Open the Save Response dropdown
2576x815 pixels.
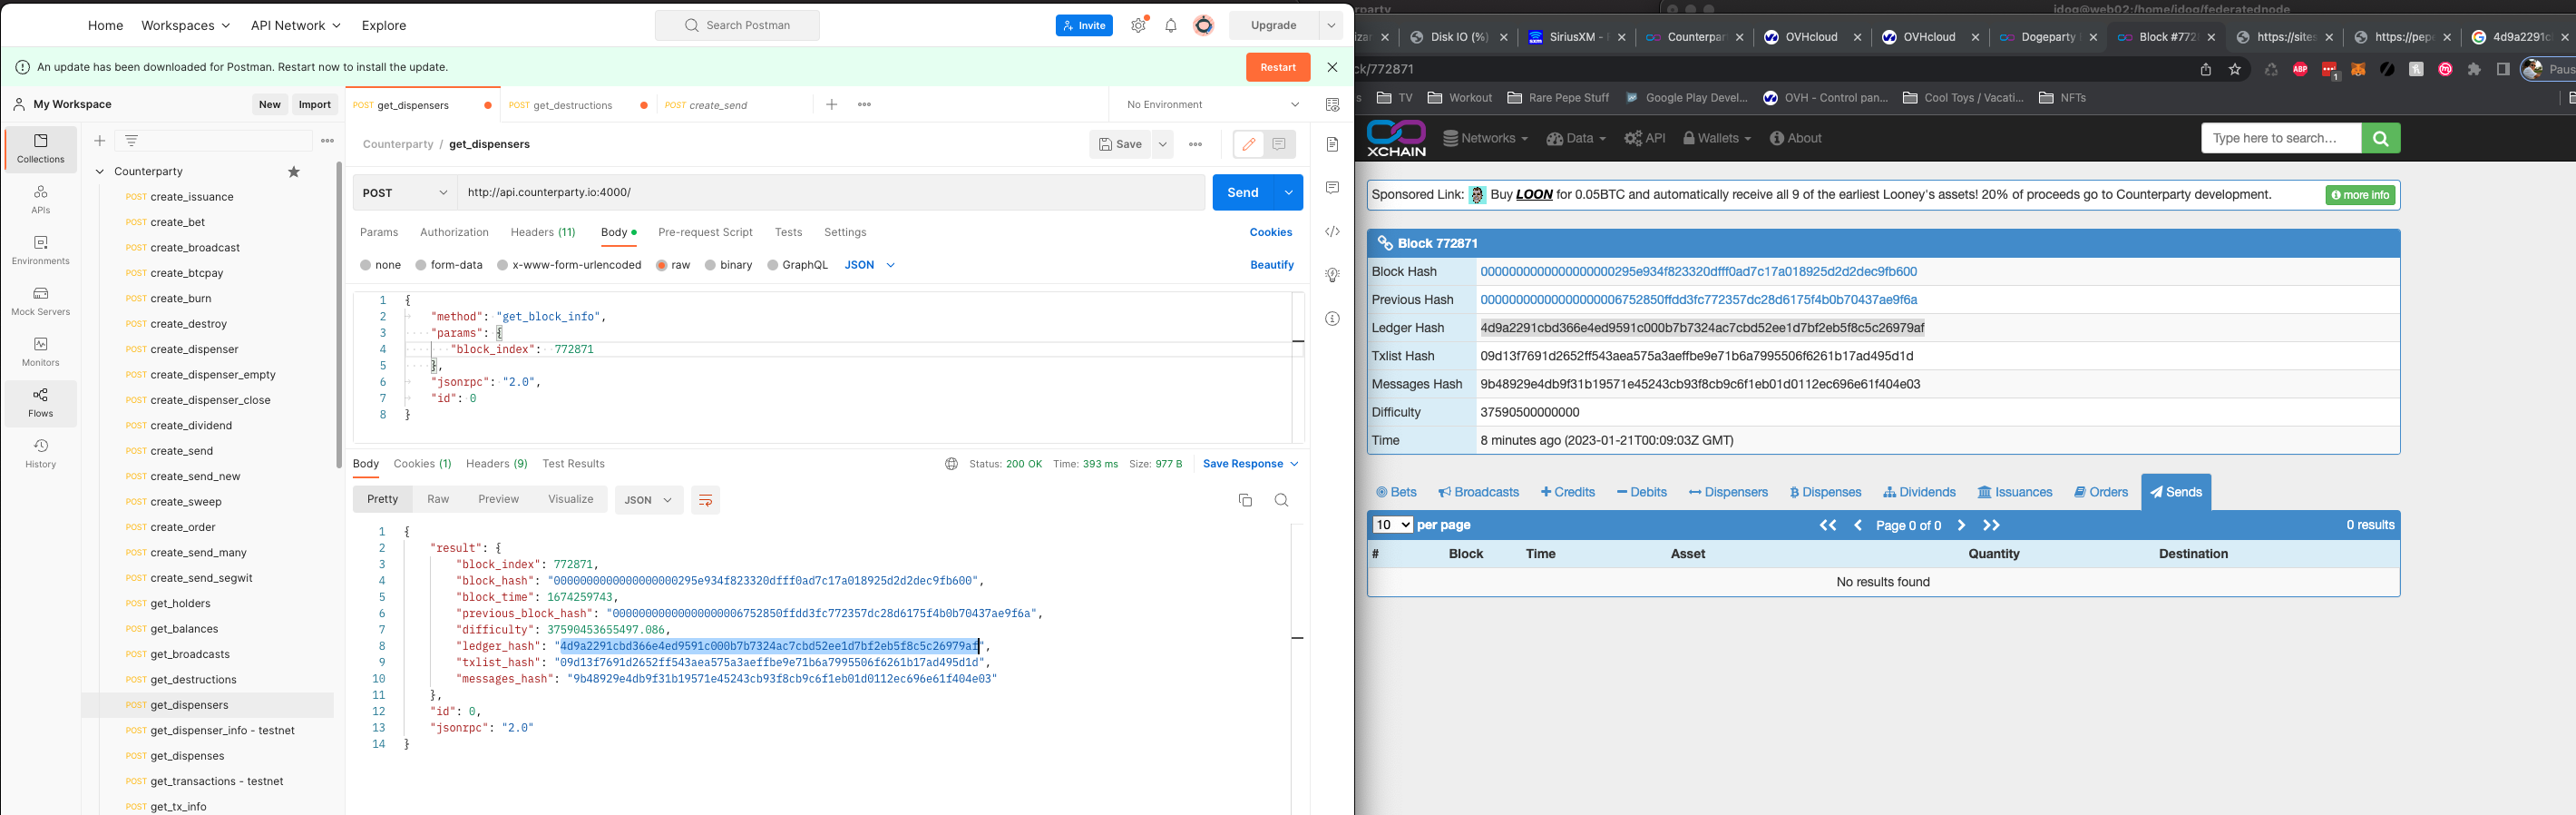click(x=1251, y=464)
